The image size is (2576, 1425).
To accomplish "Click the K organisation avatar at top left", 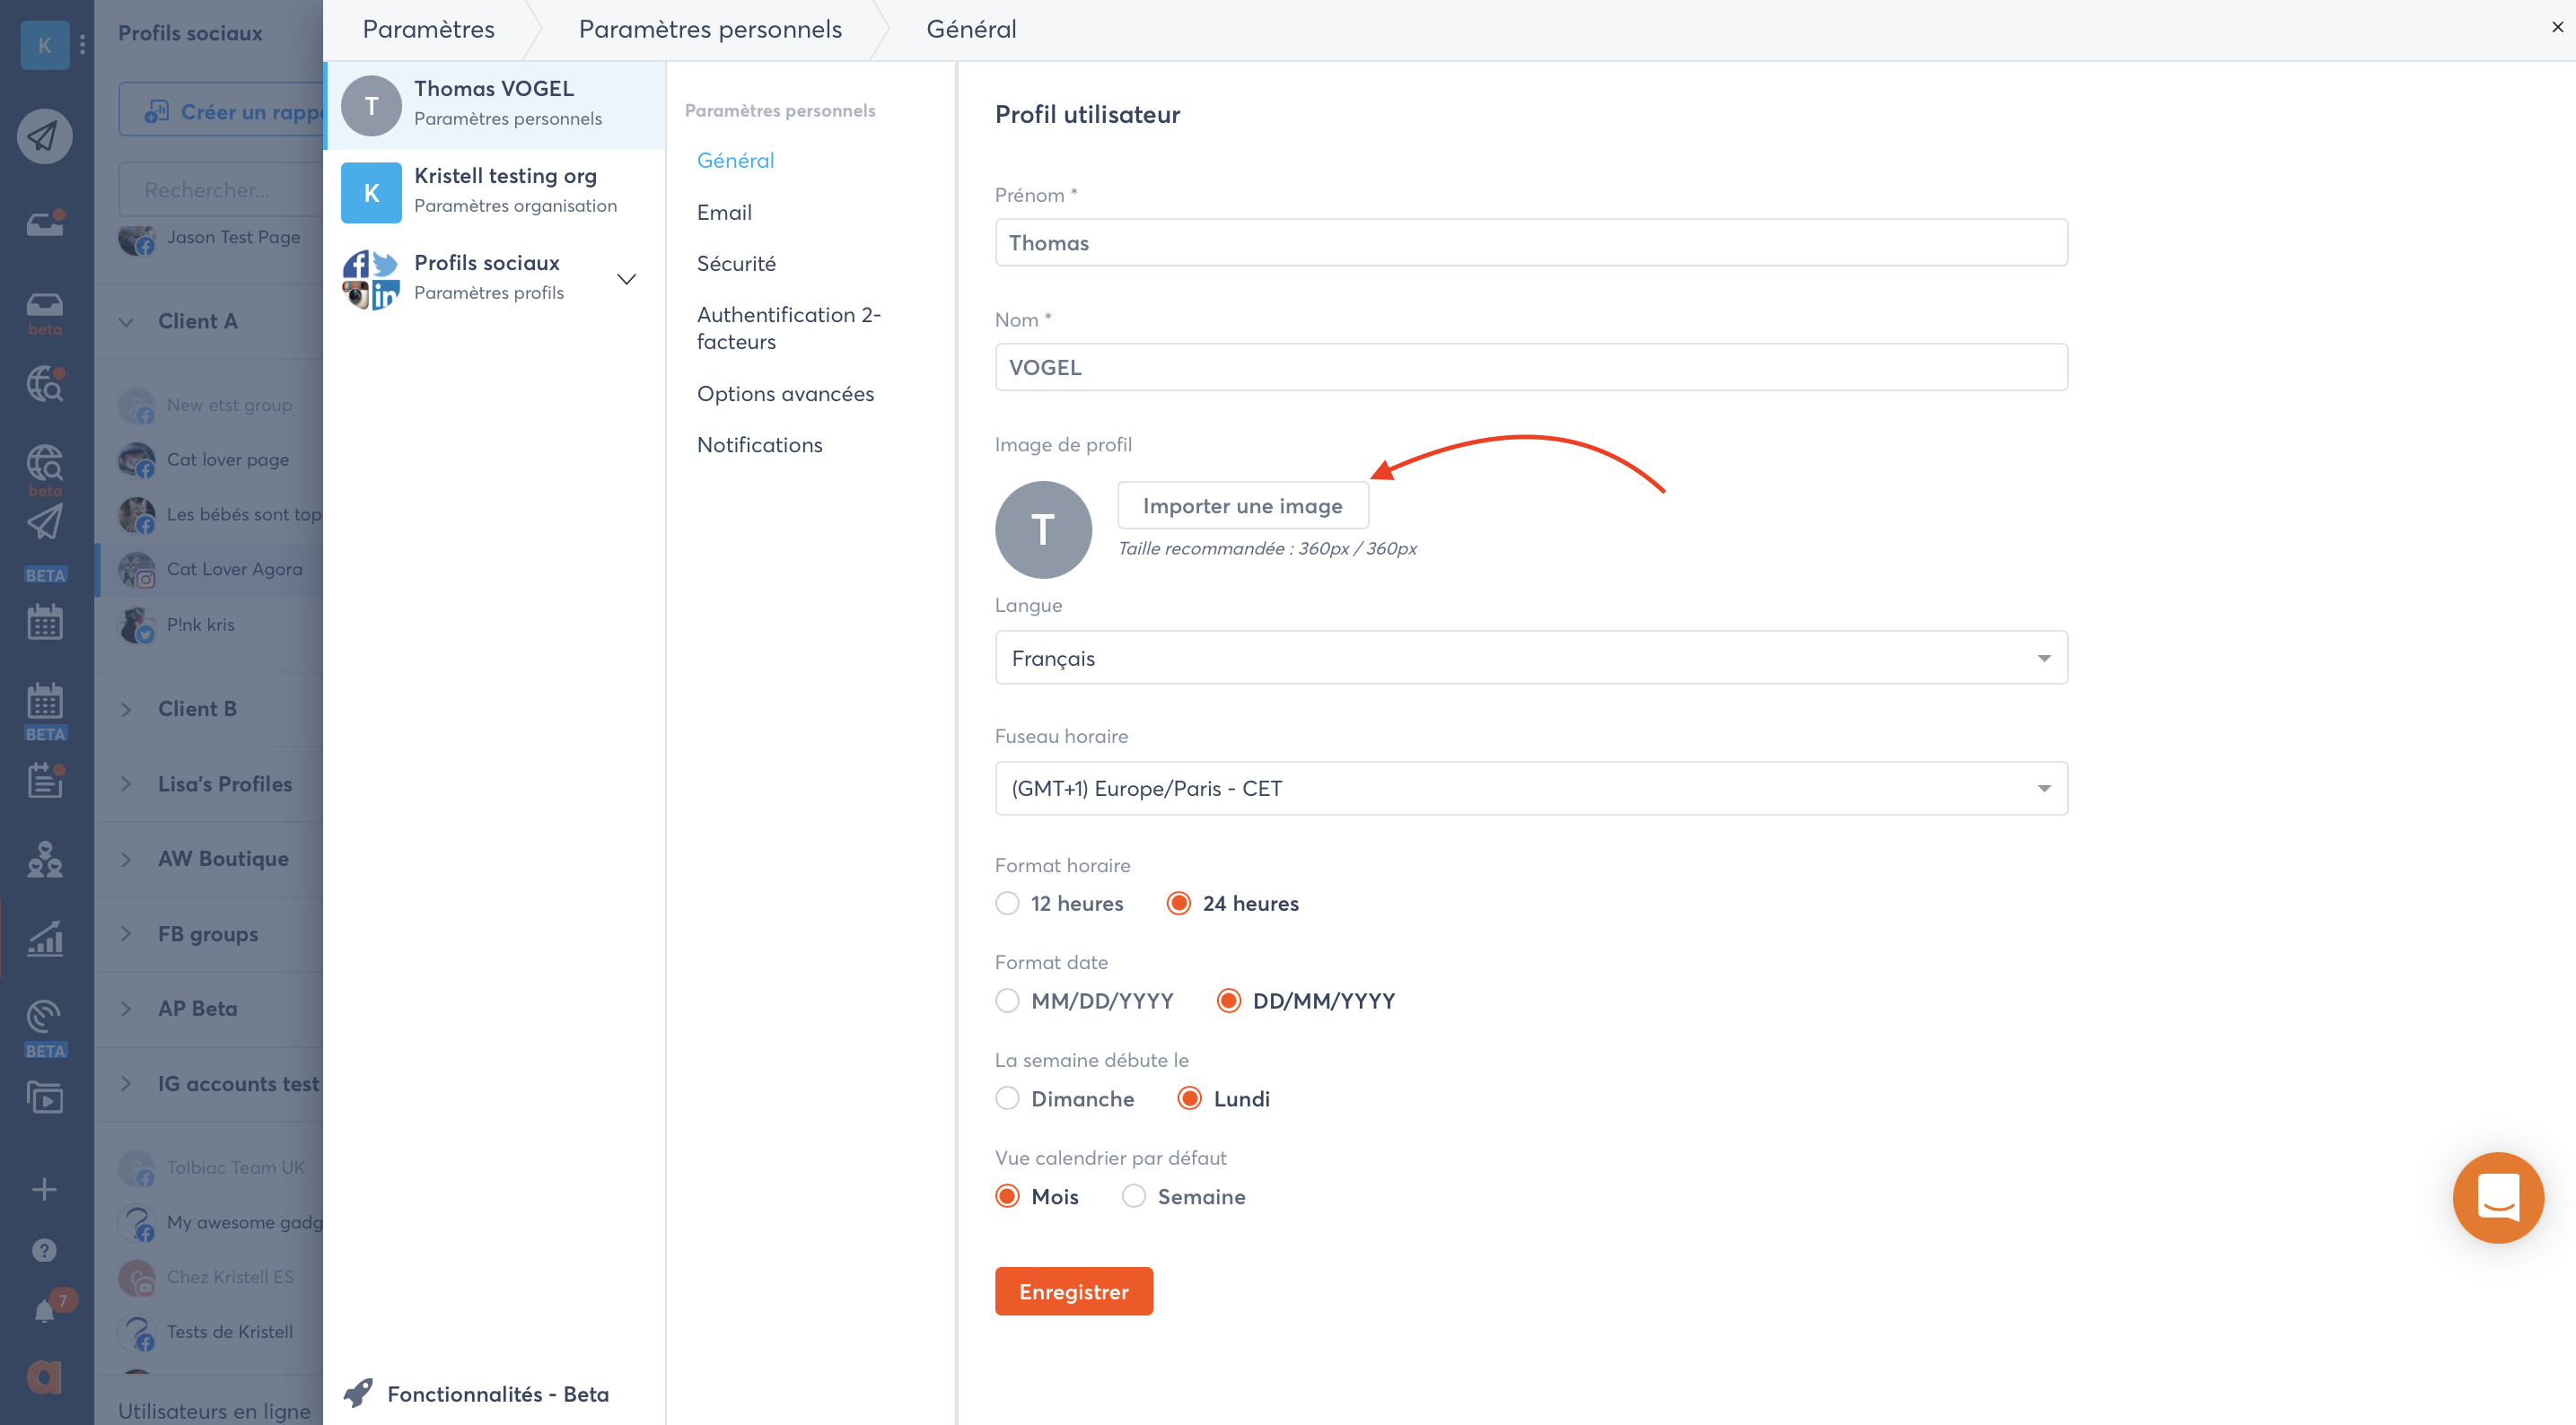I will click(x=44, y=44).
